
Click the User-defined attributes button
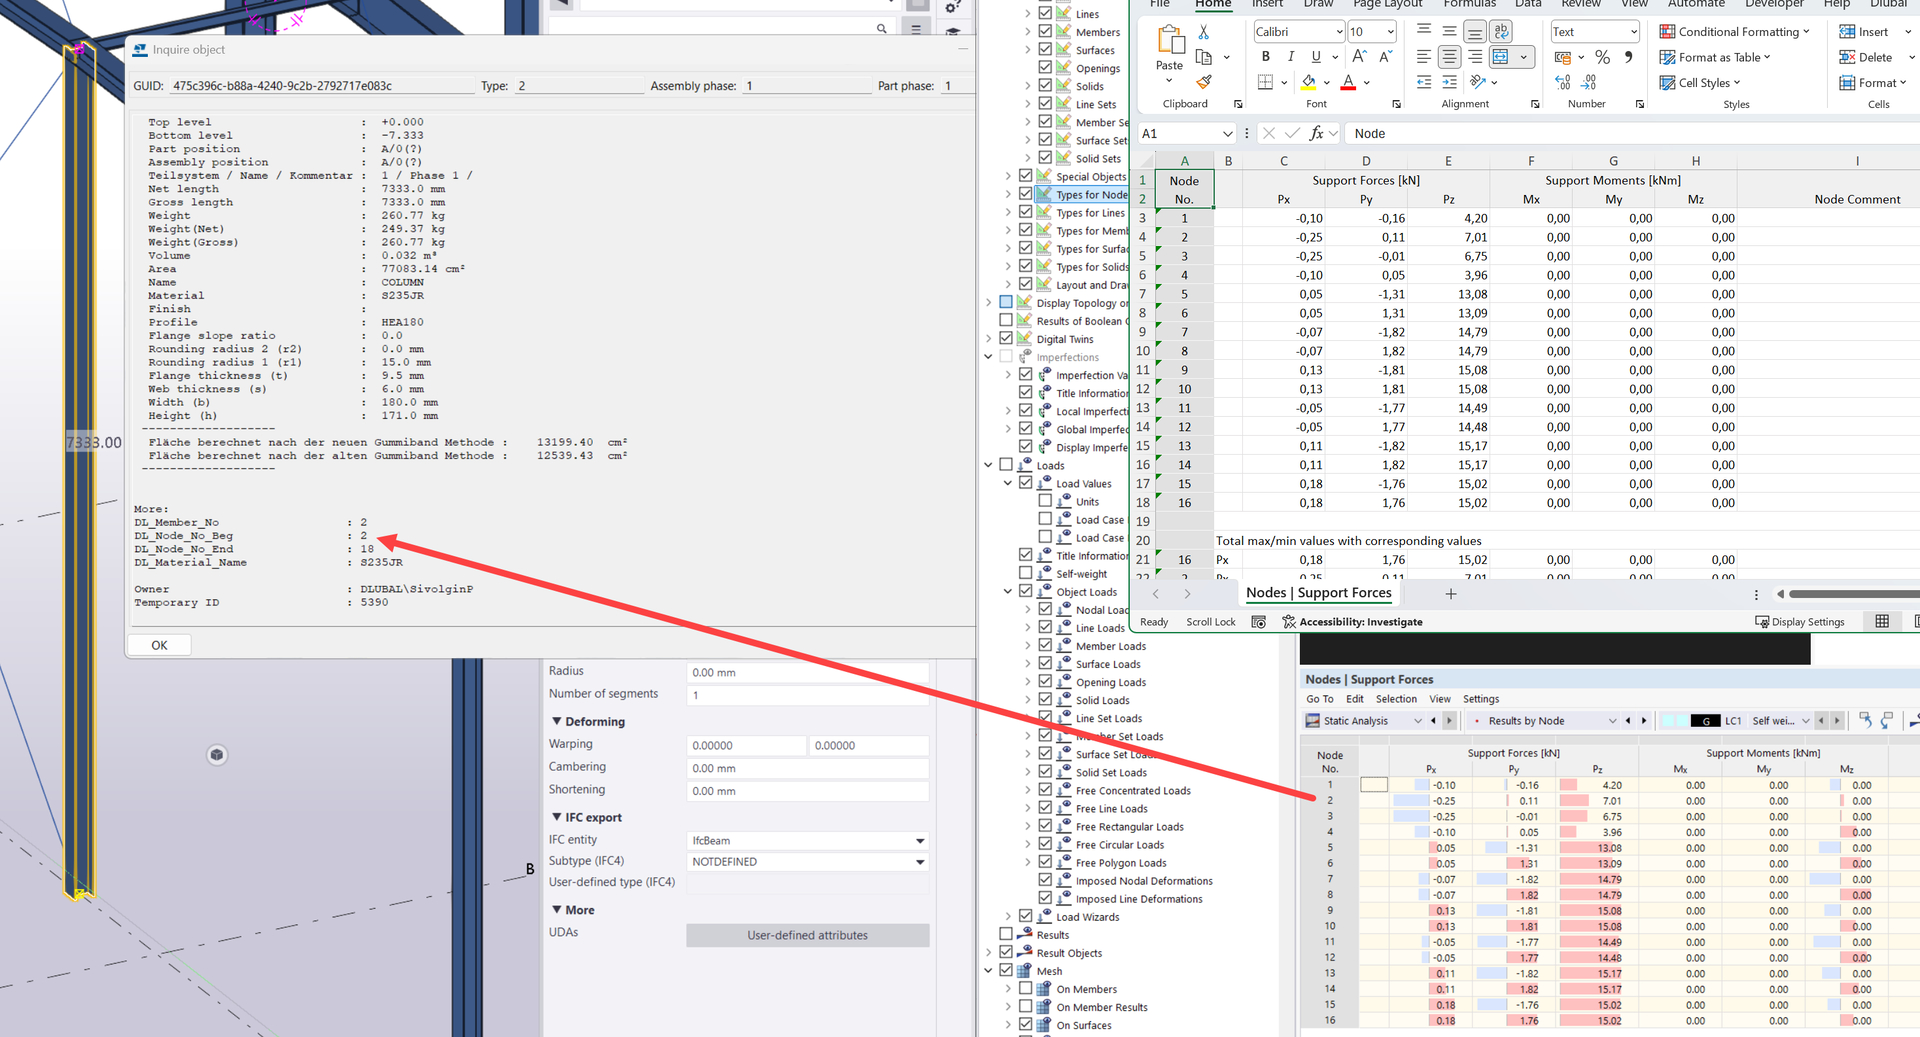[x=807, y=935]
